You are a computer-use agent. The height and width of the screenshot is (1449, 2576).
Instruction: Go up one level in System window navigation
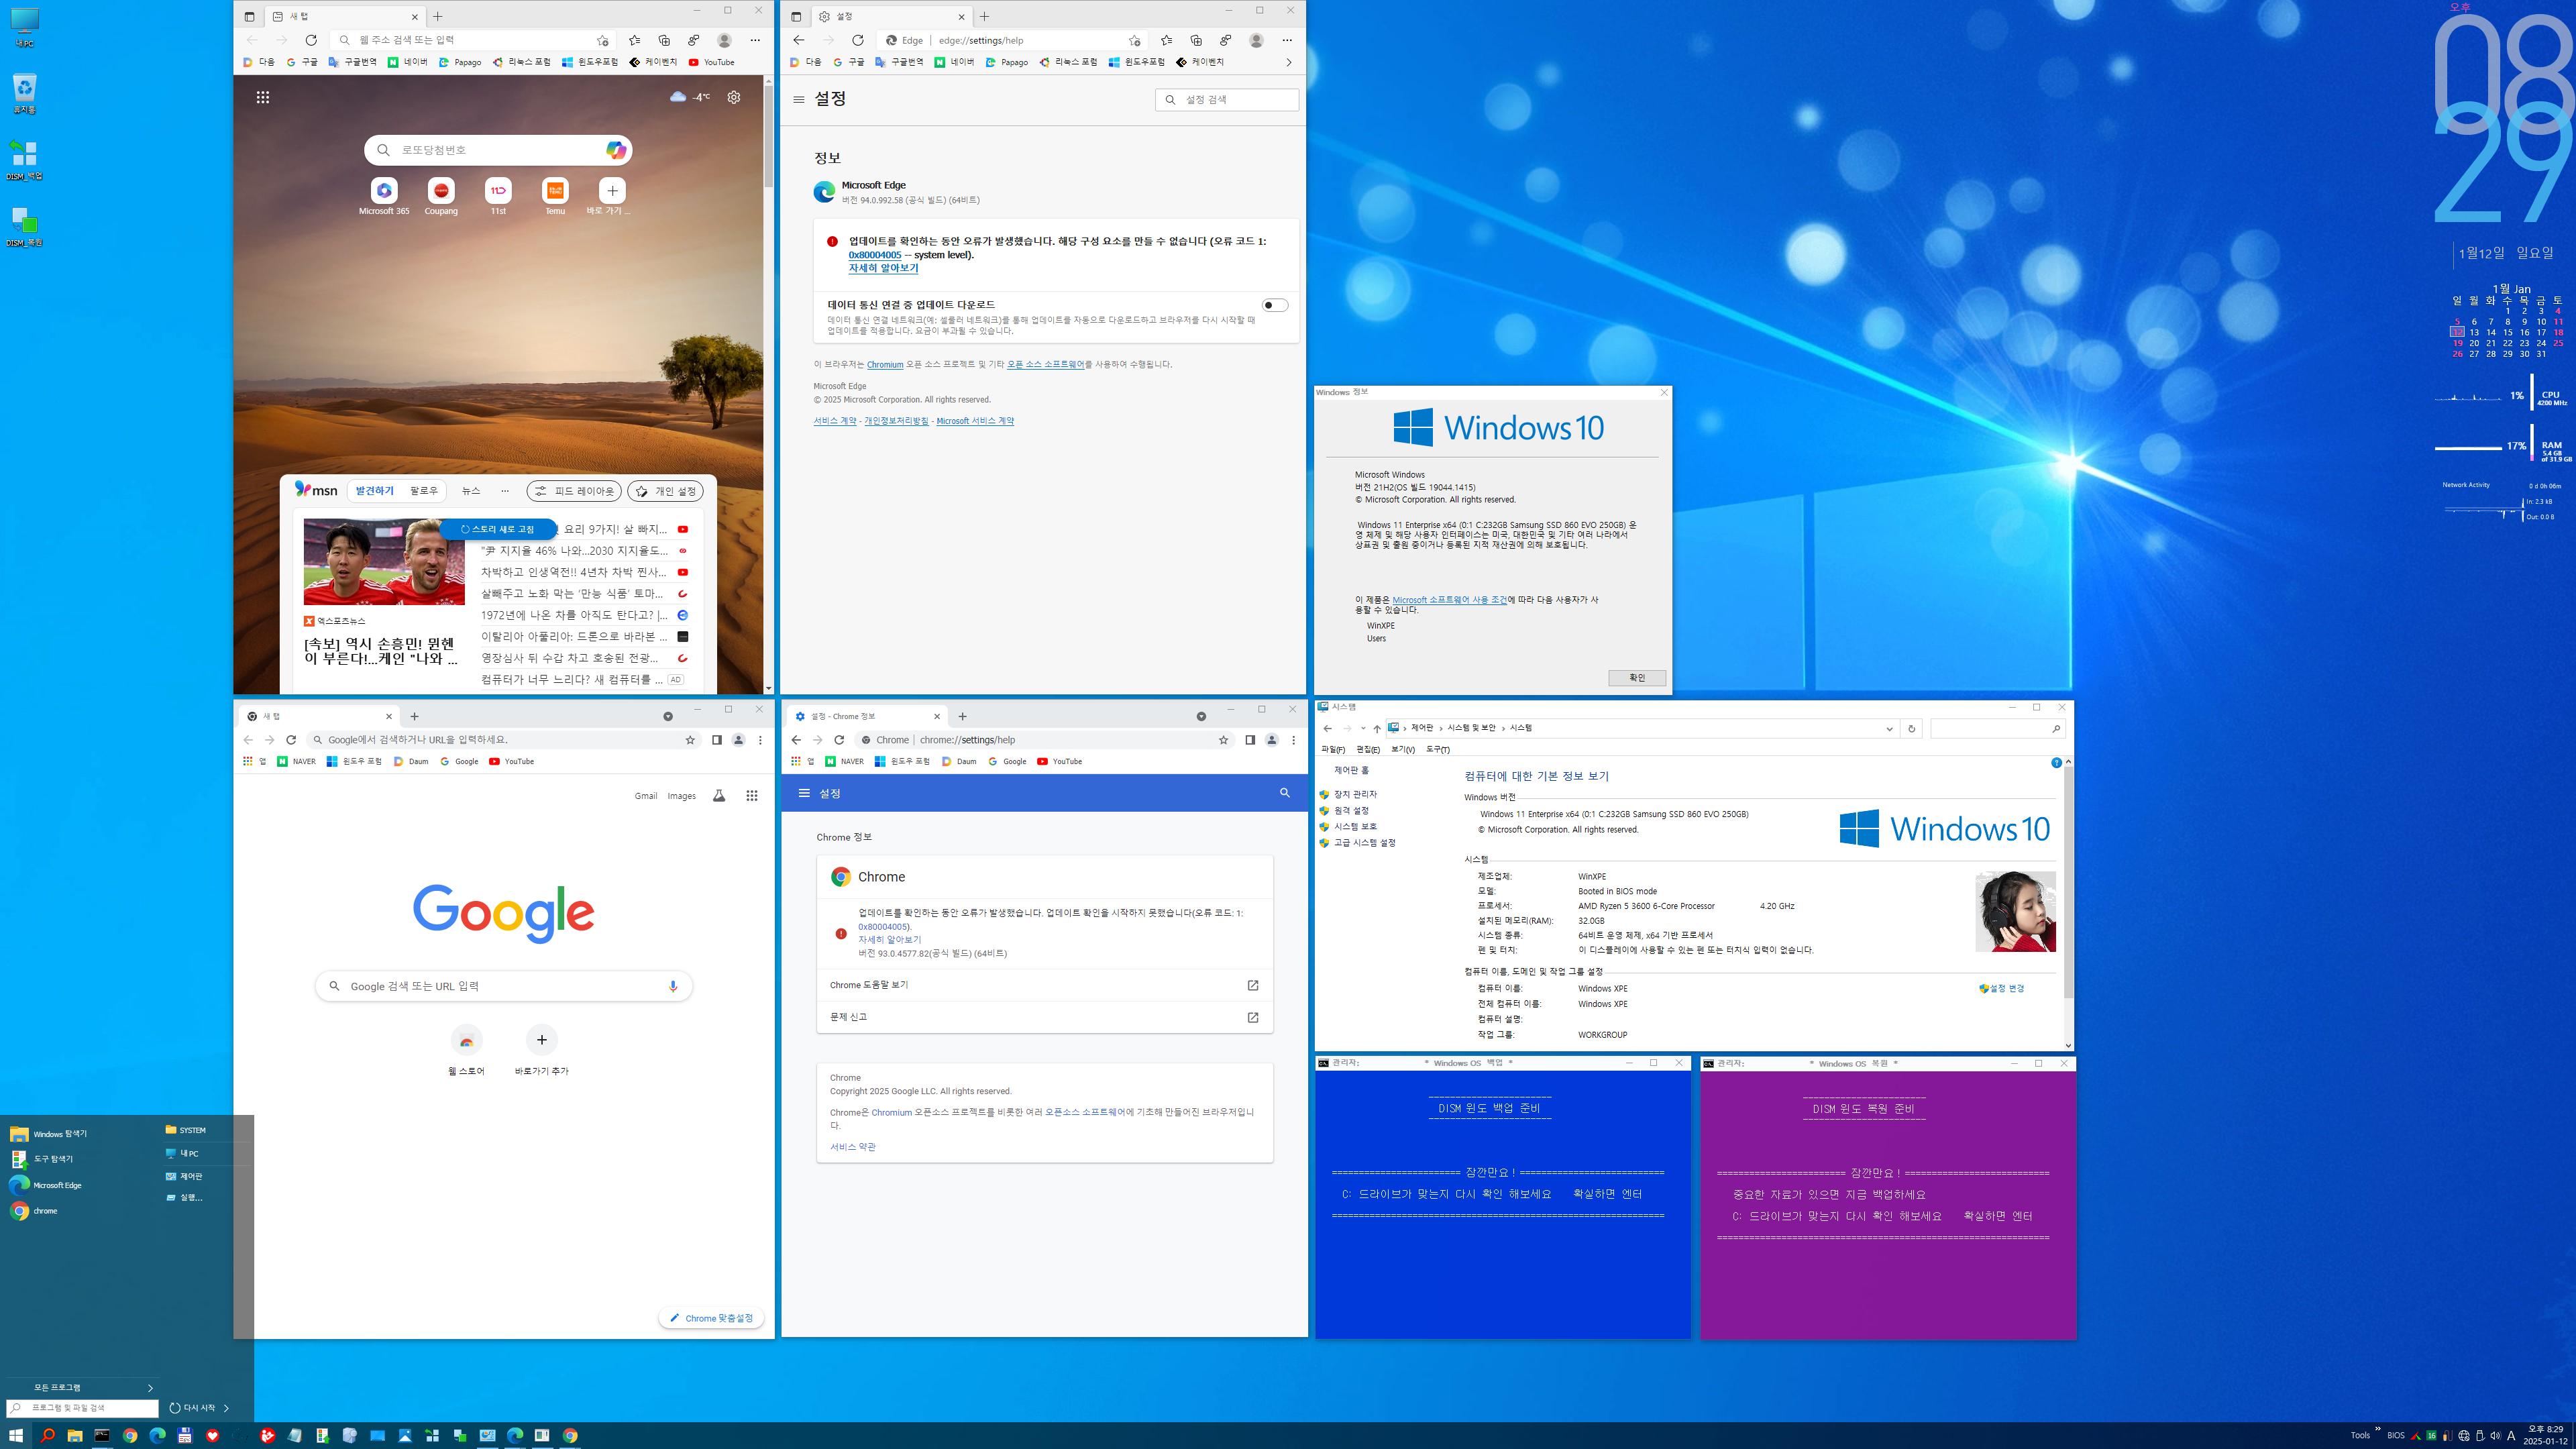click(1376, 728)
